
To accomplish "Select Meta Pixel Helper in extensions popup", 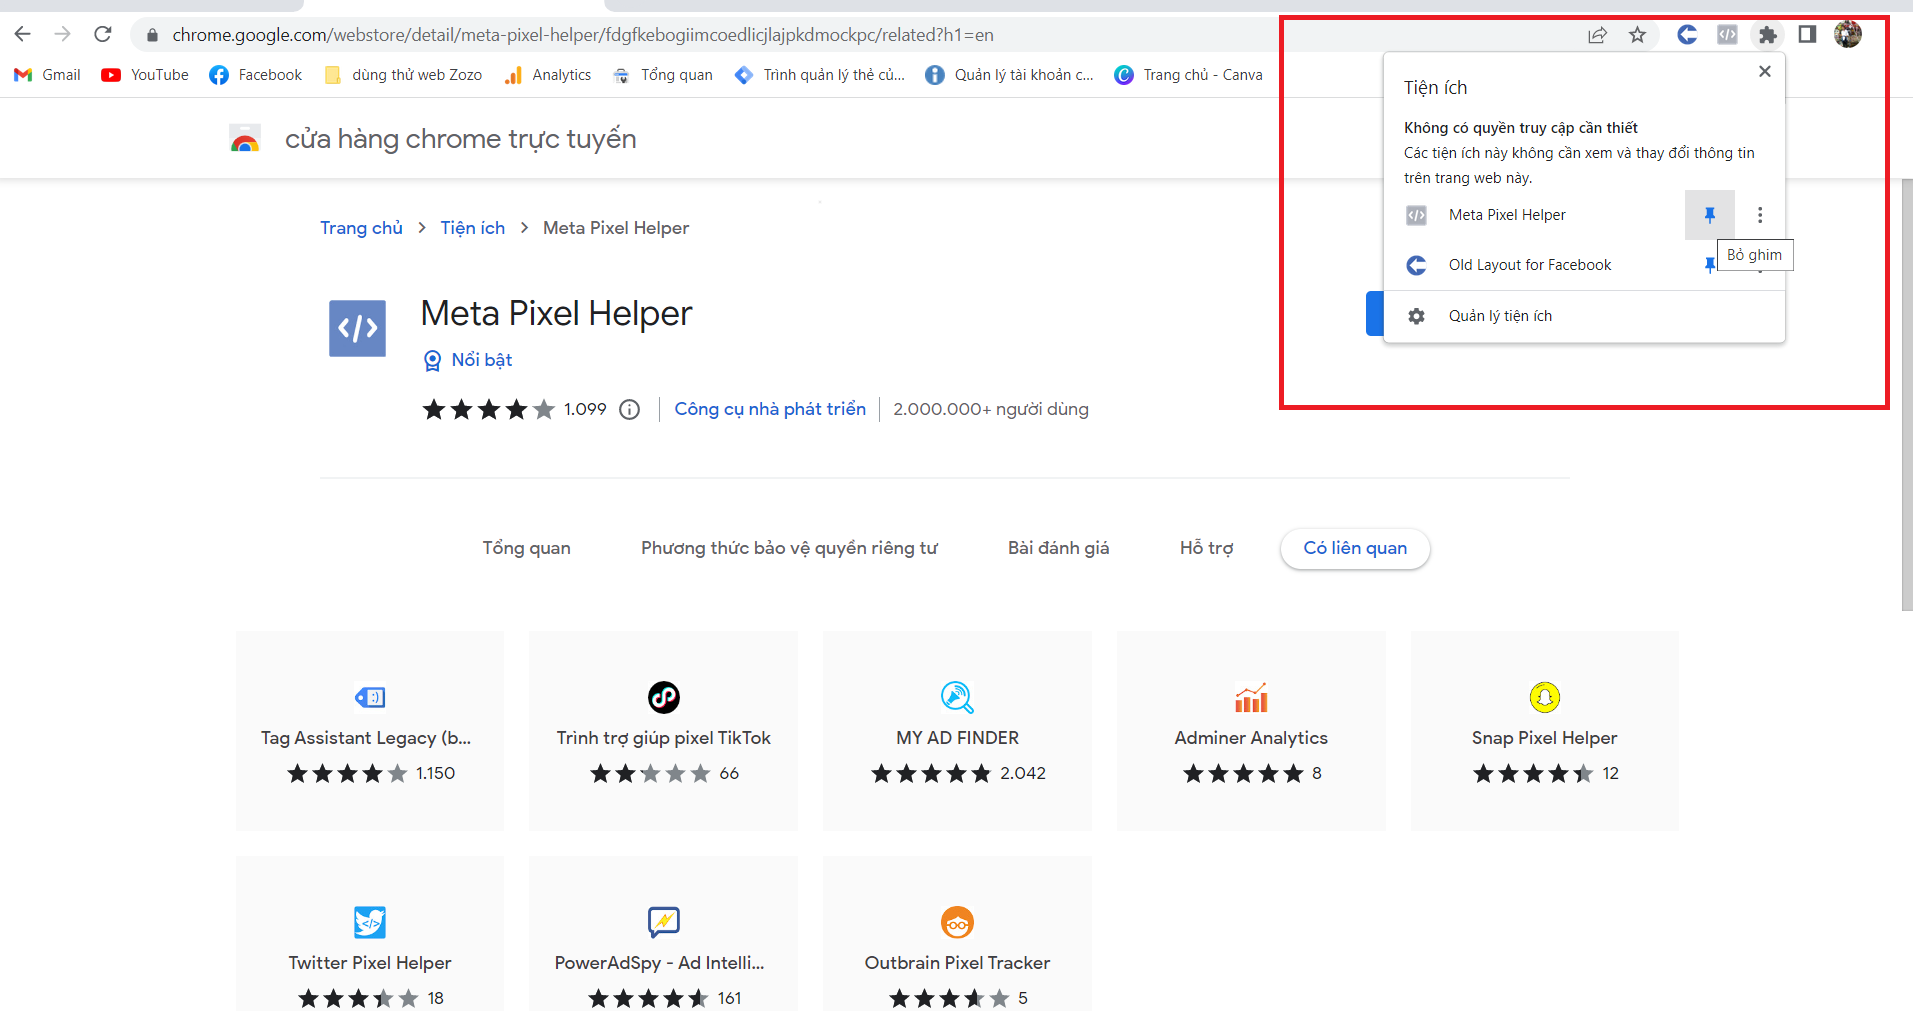I will (x=1507, y=215).
